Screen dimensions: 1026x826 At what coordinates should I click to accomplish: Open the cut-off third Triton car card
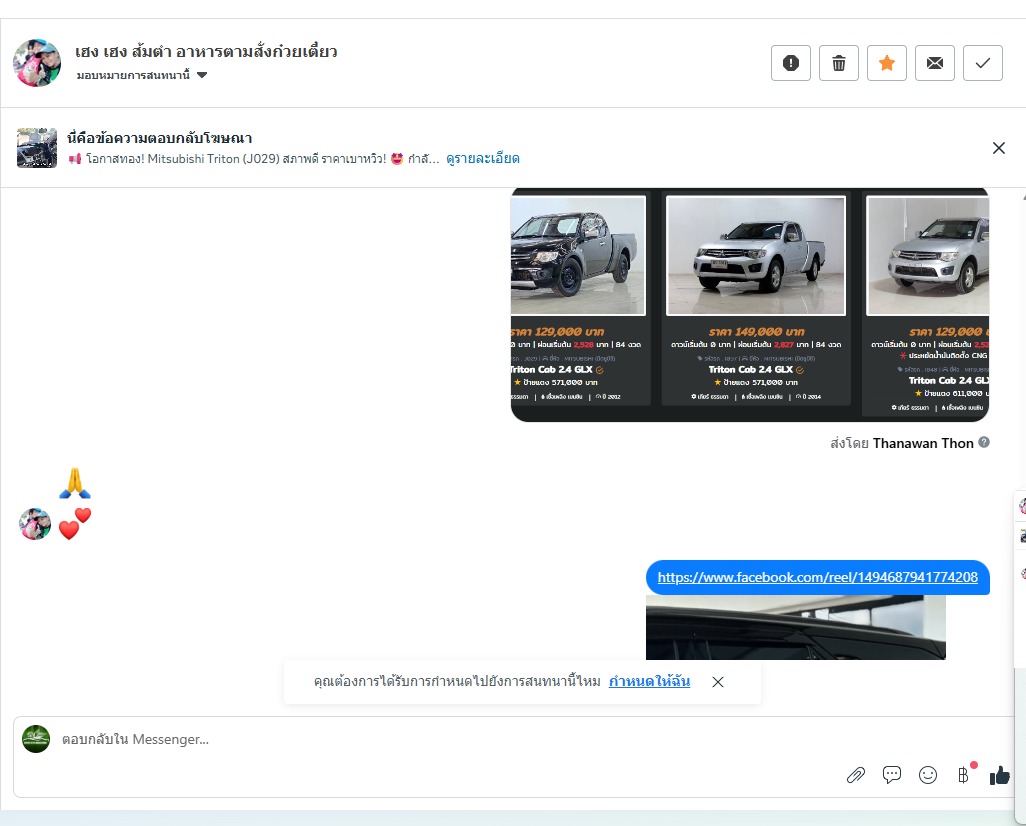coord(925,304)
